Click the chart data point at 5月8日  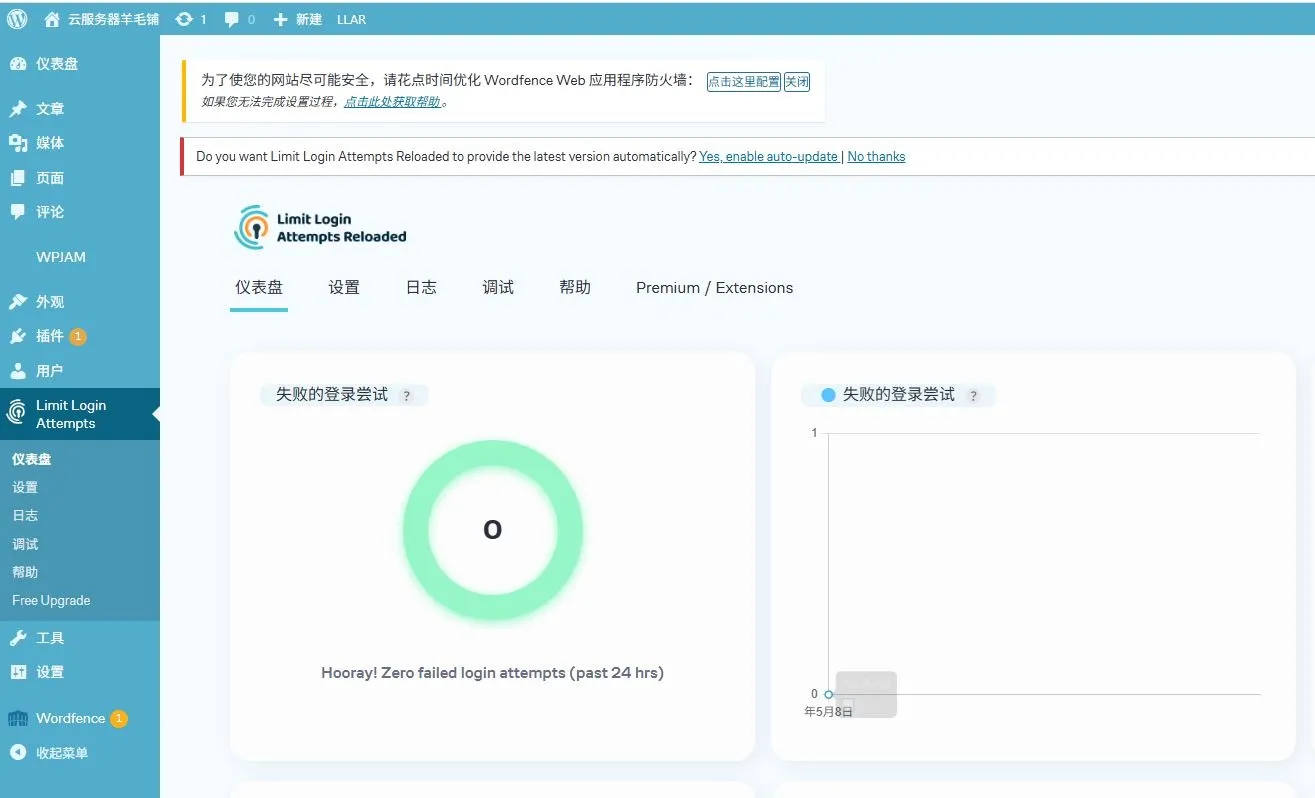tap(828, 694)
